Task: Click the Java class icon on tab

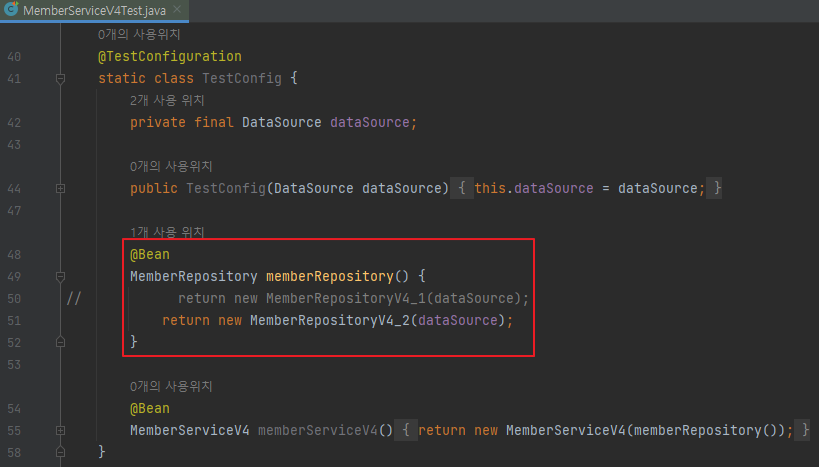Action: (x=11, y=9)
